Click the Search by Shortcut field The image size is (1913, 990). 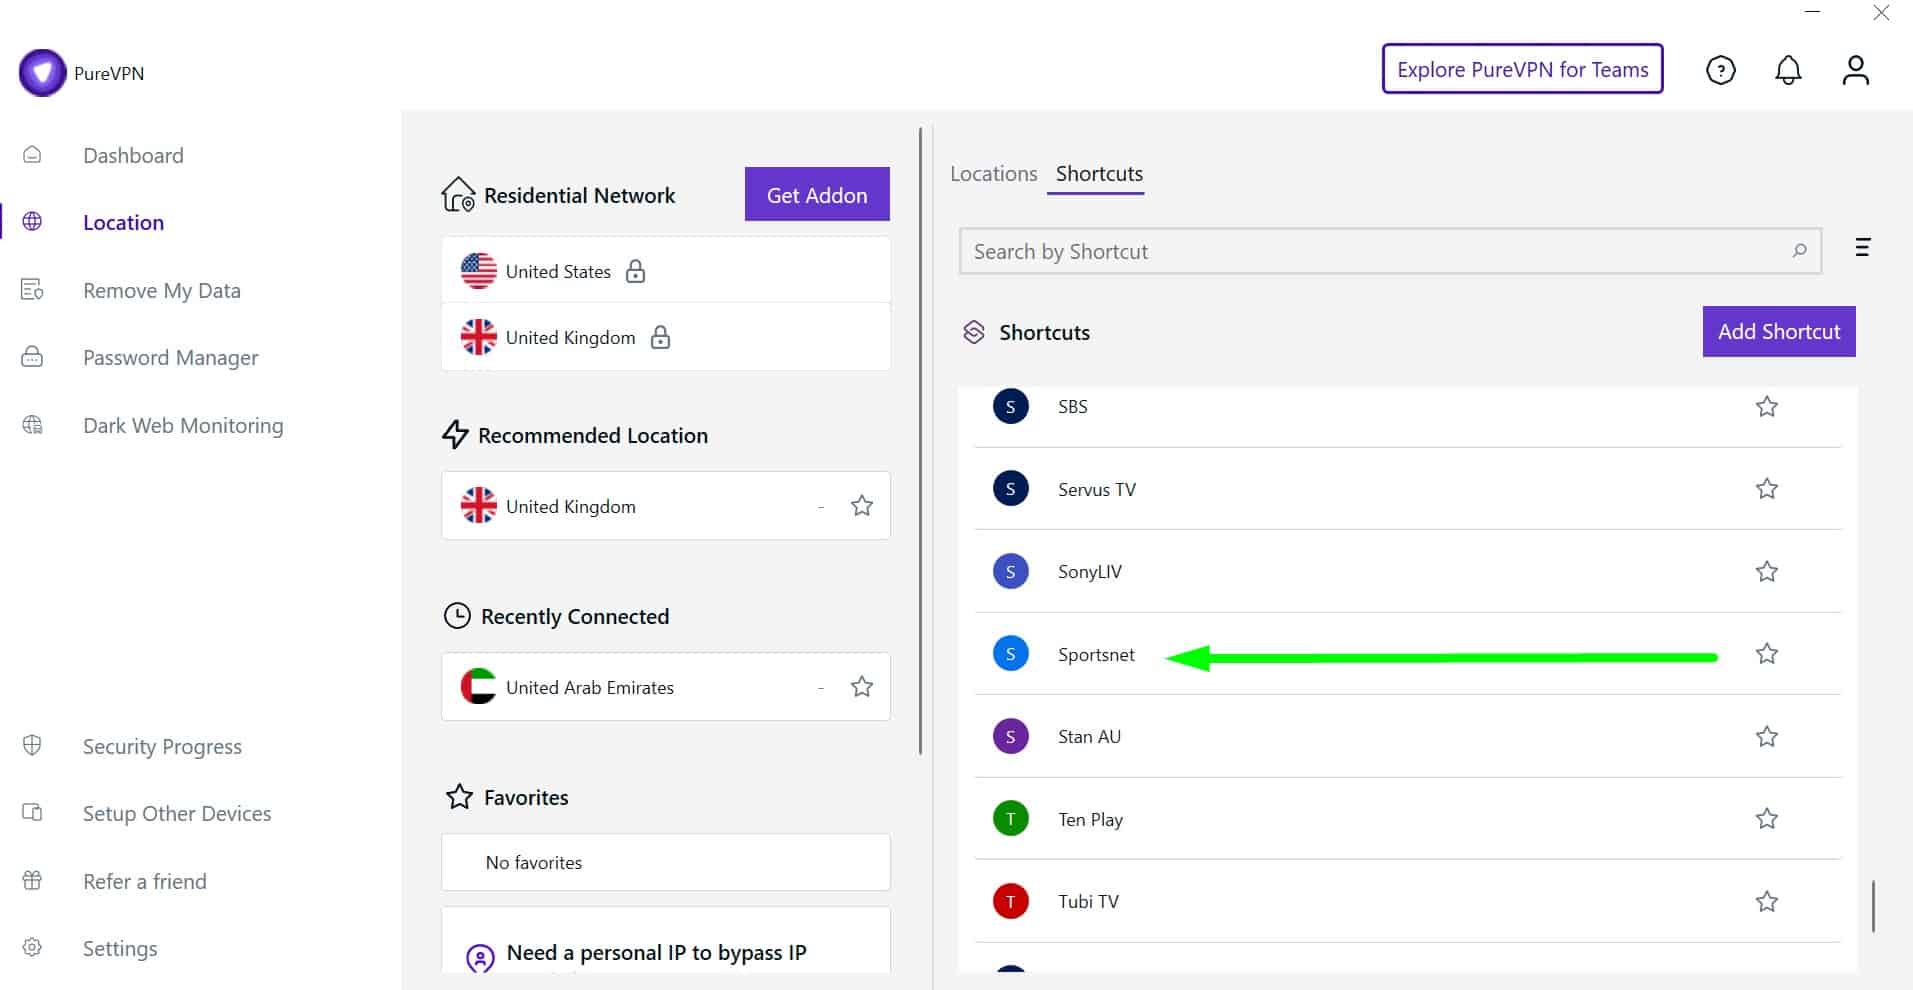(x=1390, y=251)
